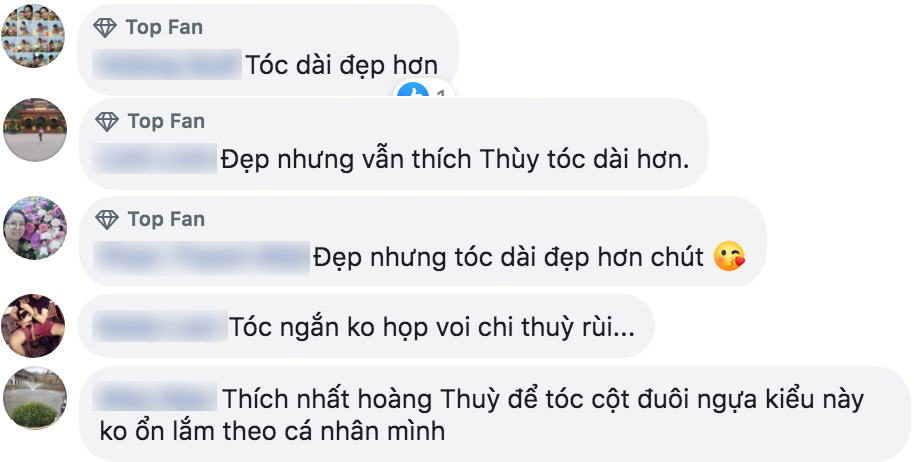914x462 pixels.
Task: Click the diamond Top Fan icon on first comment
Action: pyautogui.click(x=105, y=27)
